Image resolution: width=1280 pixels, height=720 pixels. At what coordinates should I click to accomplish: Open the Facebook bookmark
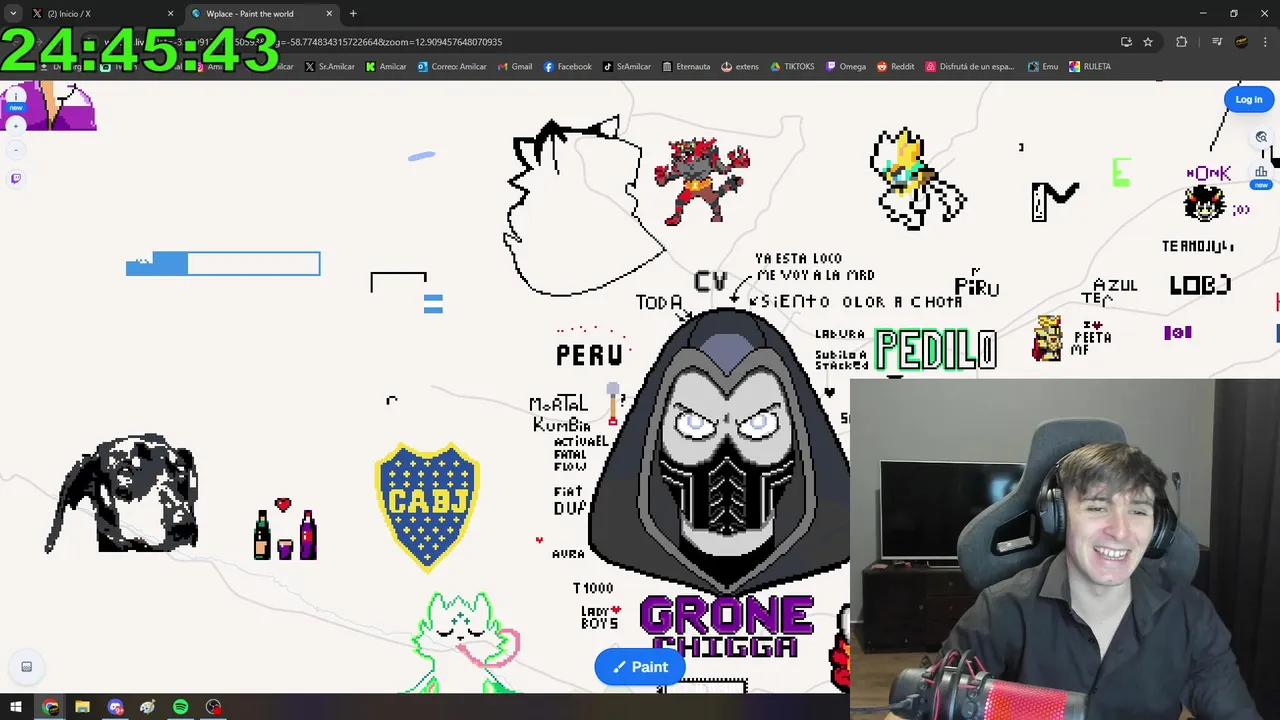coord(567,67)
